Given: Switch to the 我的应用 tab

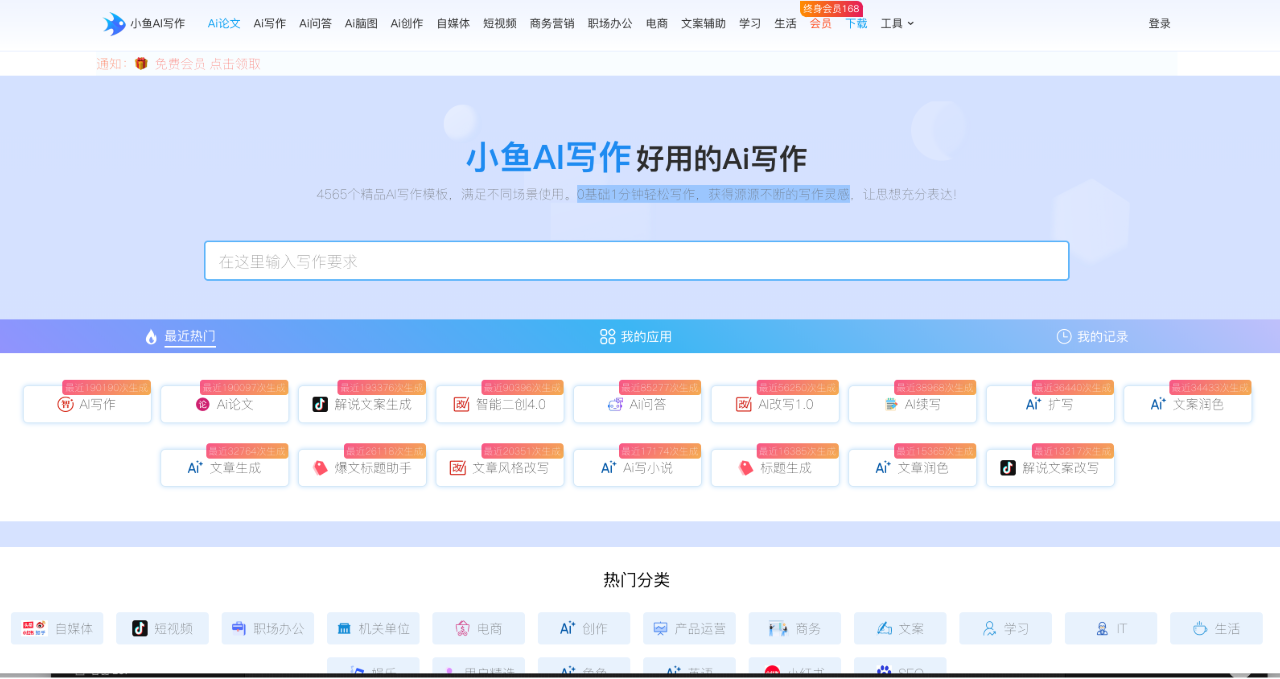Looking at the screenshot, I should click(637, 336).
